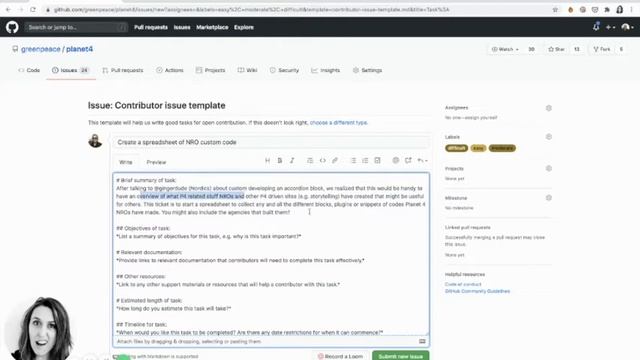Image resolution: width=640 pixels, height=360 pixels.
Task: Click the Record a Loom button
Action: click(x=340, y=356)
